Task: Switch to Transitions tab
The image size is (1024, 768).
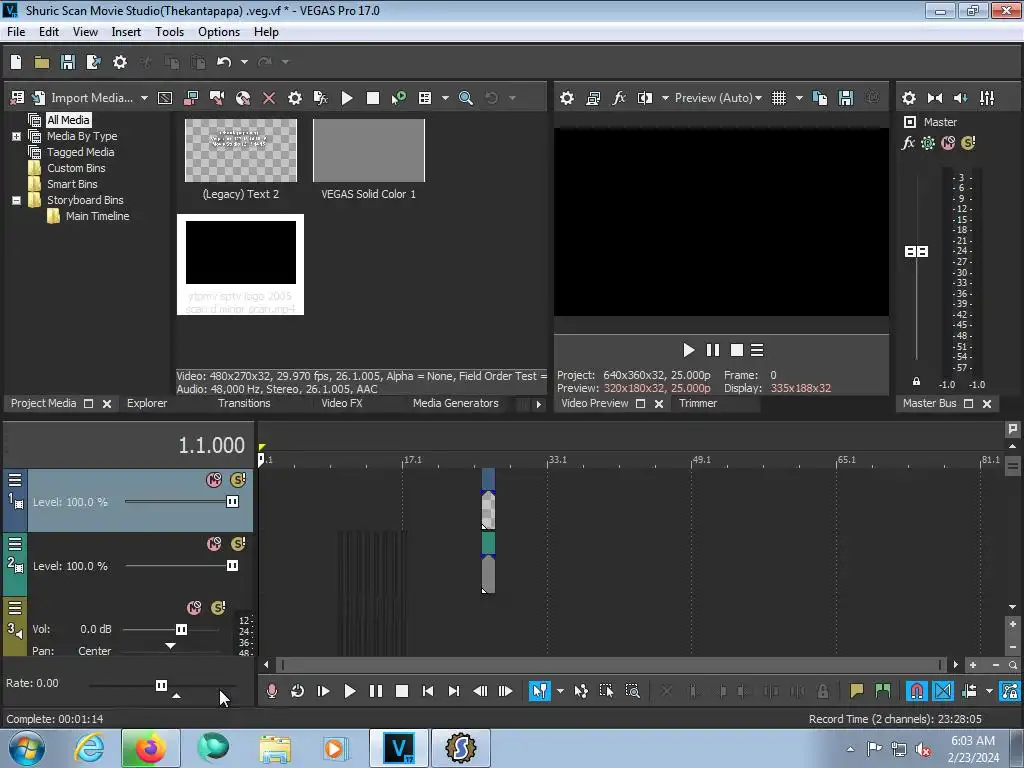Action: [x=244, y=404]
